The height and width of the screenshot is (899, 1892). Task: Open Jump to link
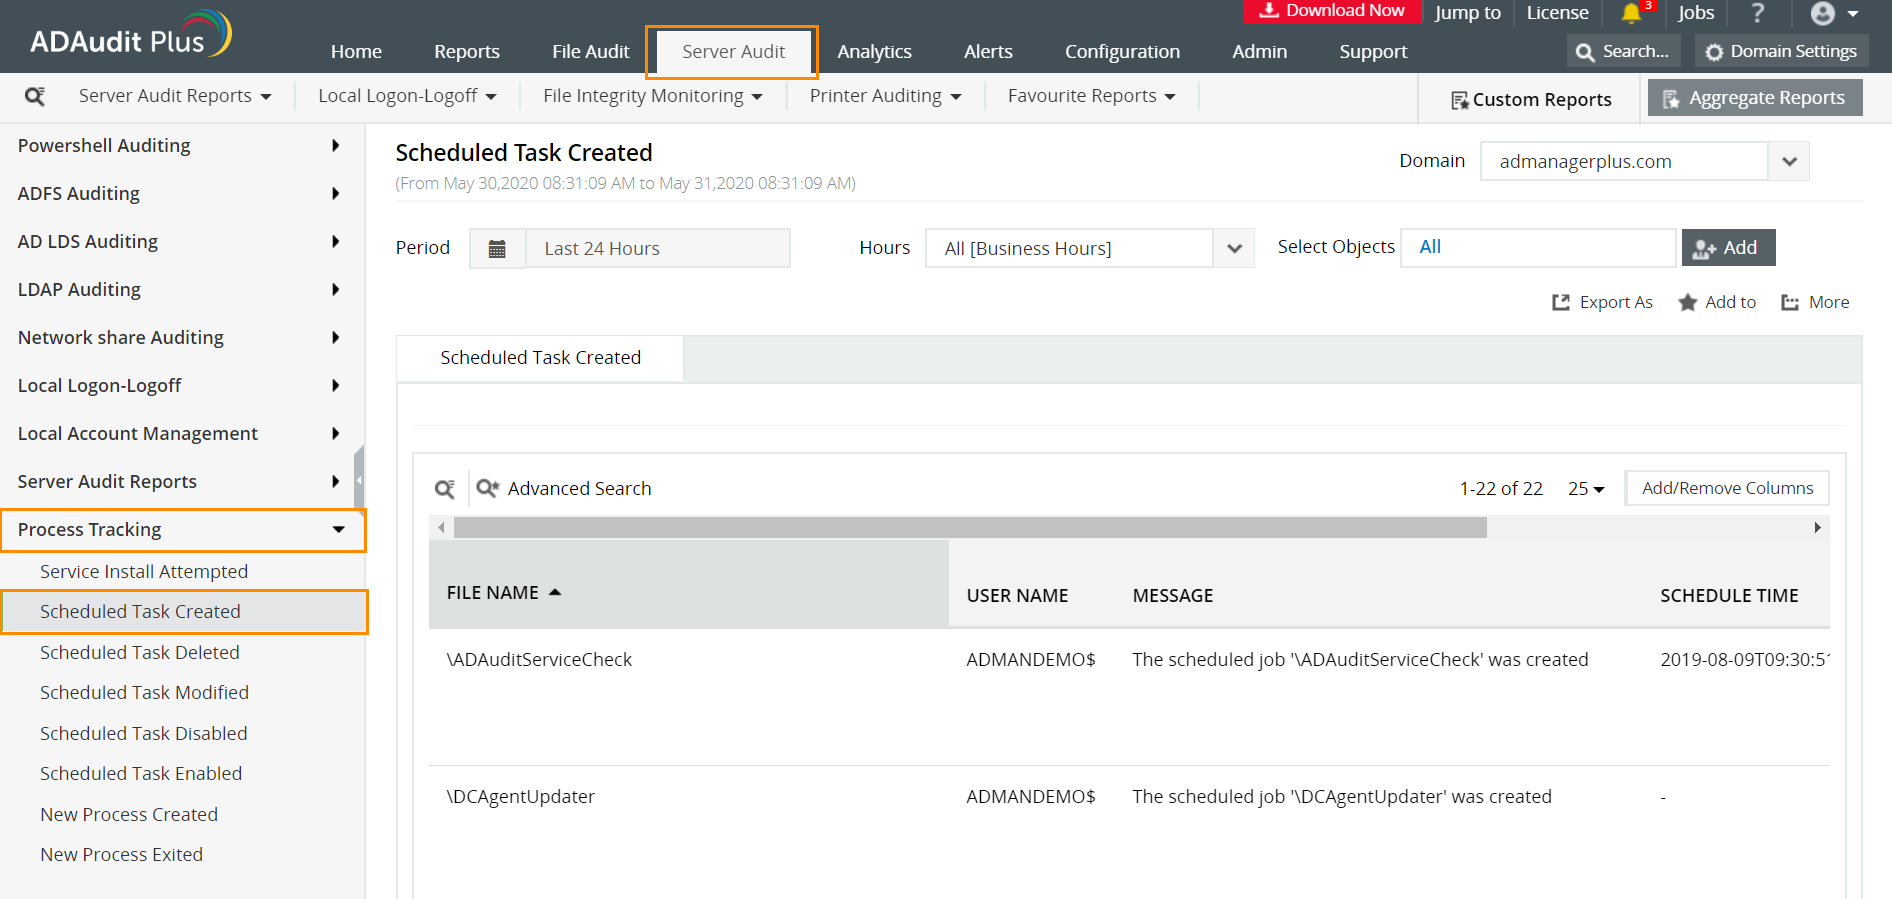[1467, 13]
